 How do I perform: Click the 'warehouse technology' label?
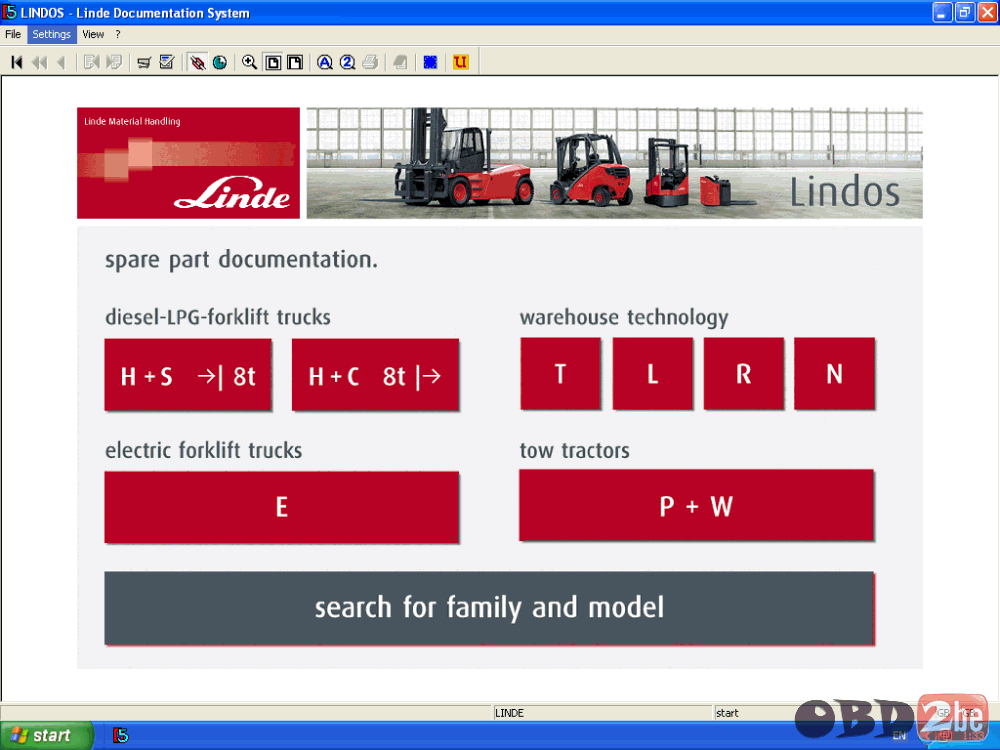[x=624, y=317]
